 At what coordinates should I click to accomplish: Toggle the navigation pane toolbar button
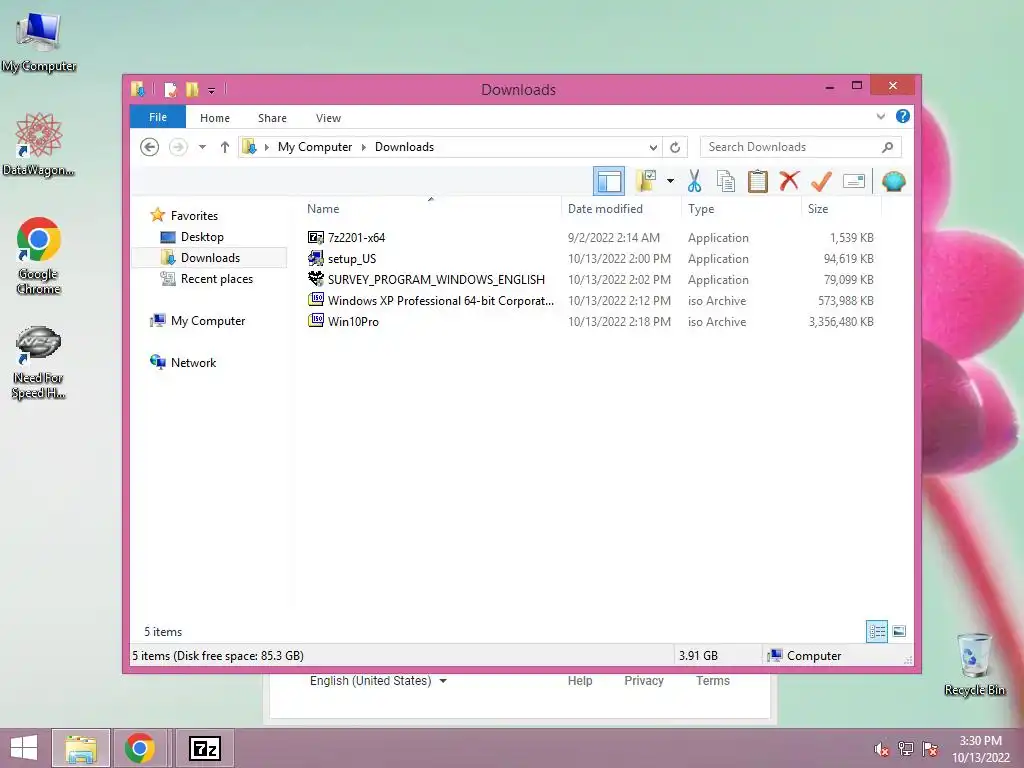point(609,181)
